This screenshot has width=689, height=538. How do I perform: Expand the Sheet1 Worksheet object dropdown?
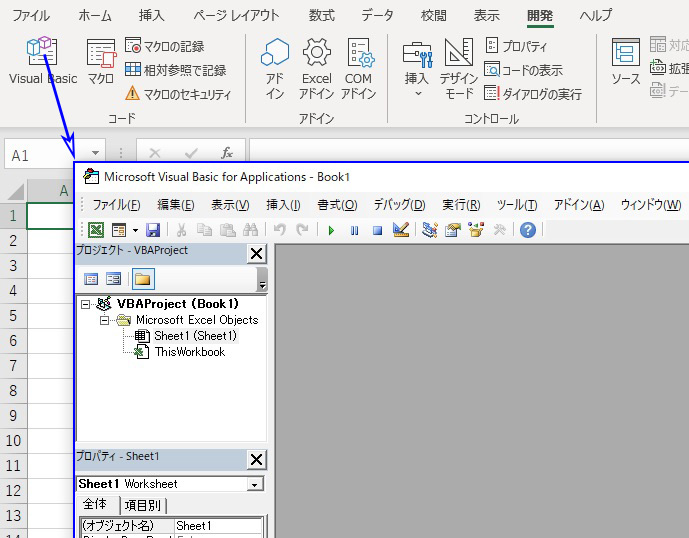[254, 484]
